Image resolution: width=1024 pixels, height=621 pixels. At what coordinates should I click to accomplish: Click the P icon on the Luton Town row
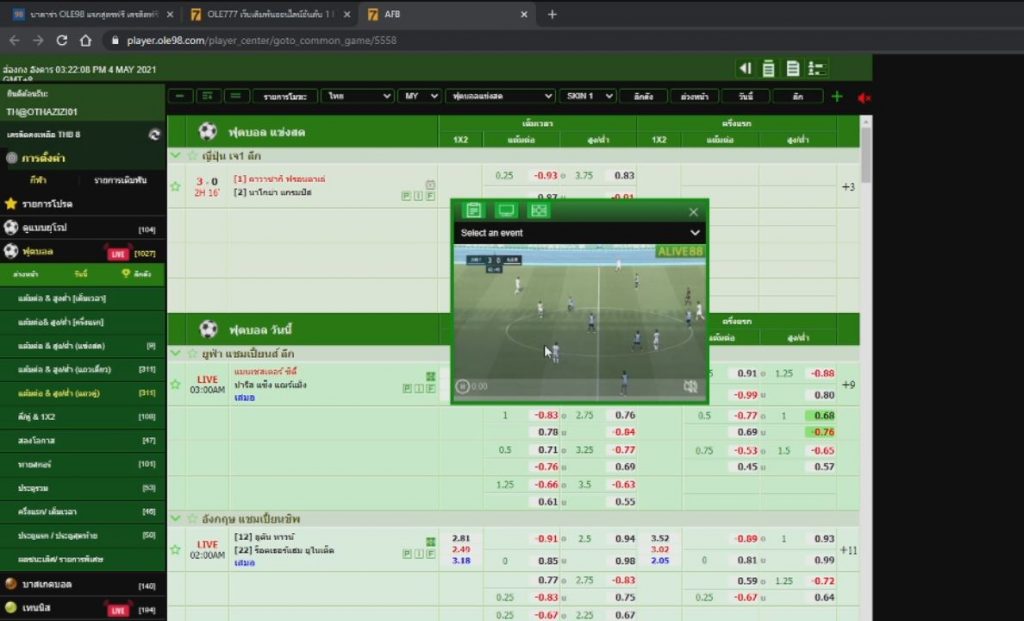(x=406, y=554)
